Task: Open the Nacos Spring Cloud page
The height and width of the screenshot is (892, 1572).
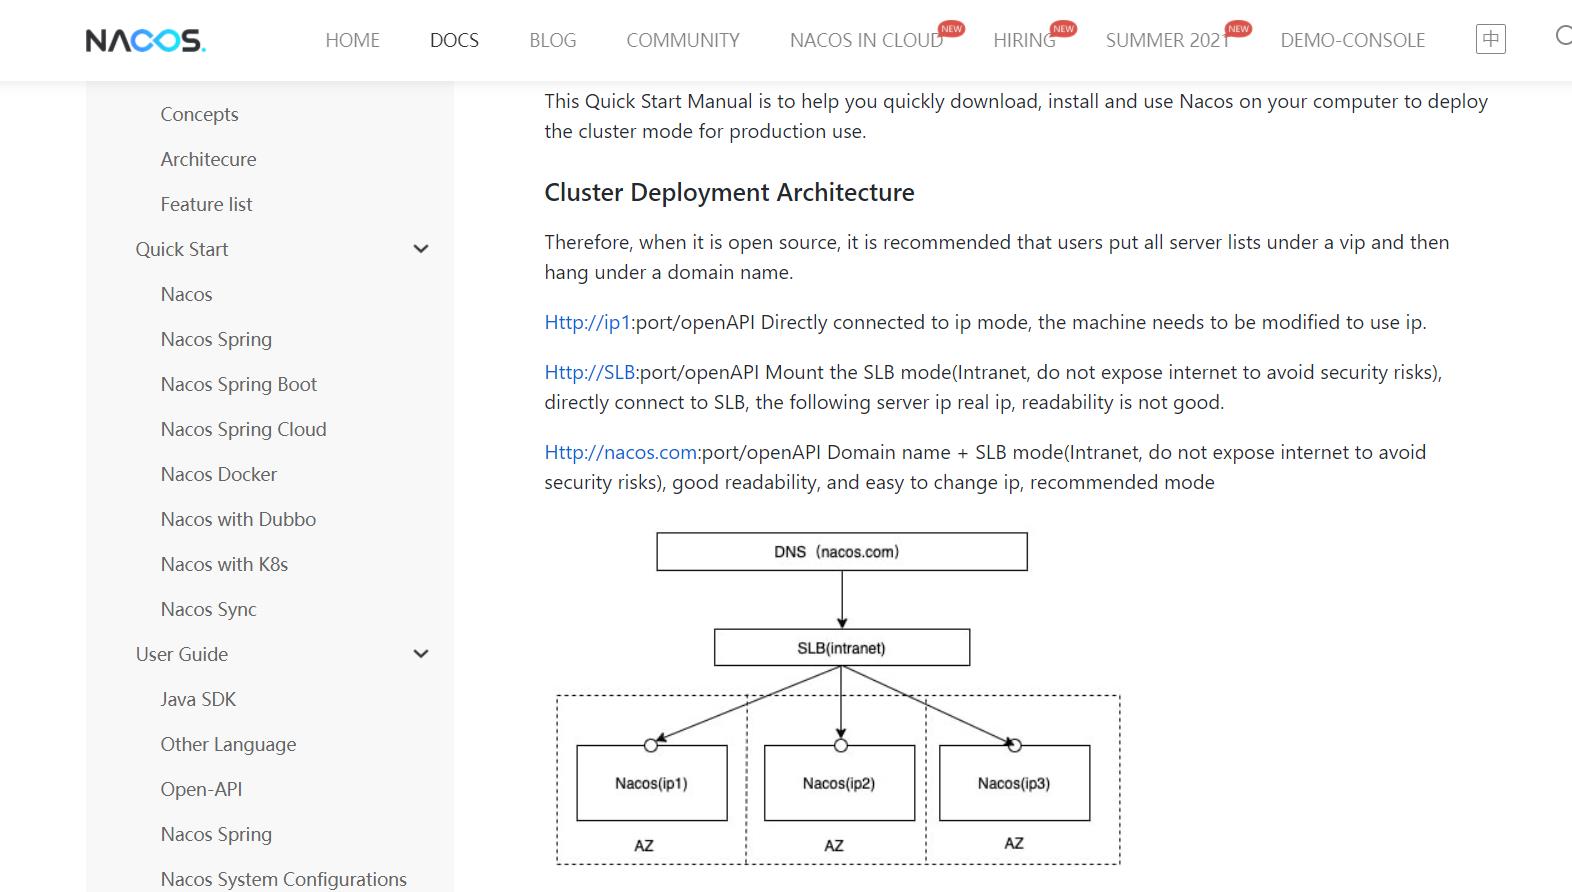Action: tap(243, 429)
